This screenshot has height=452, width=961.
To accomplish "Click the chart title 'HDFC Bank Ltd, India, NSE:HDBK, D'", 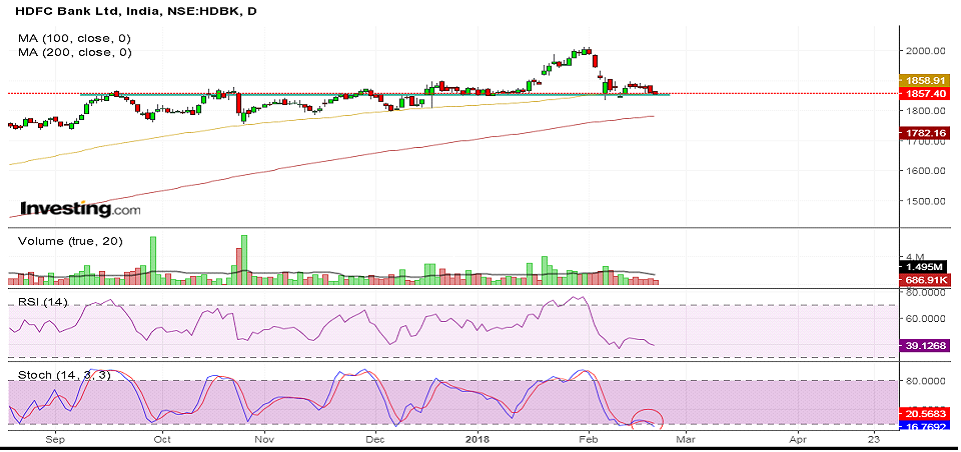I will click(135, 12).
